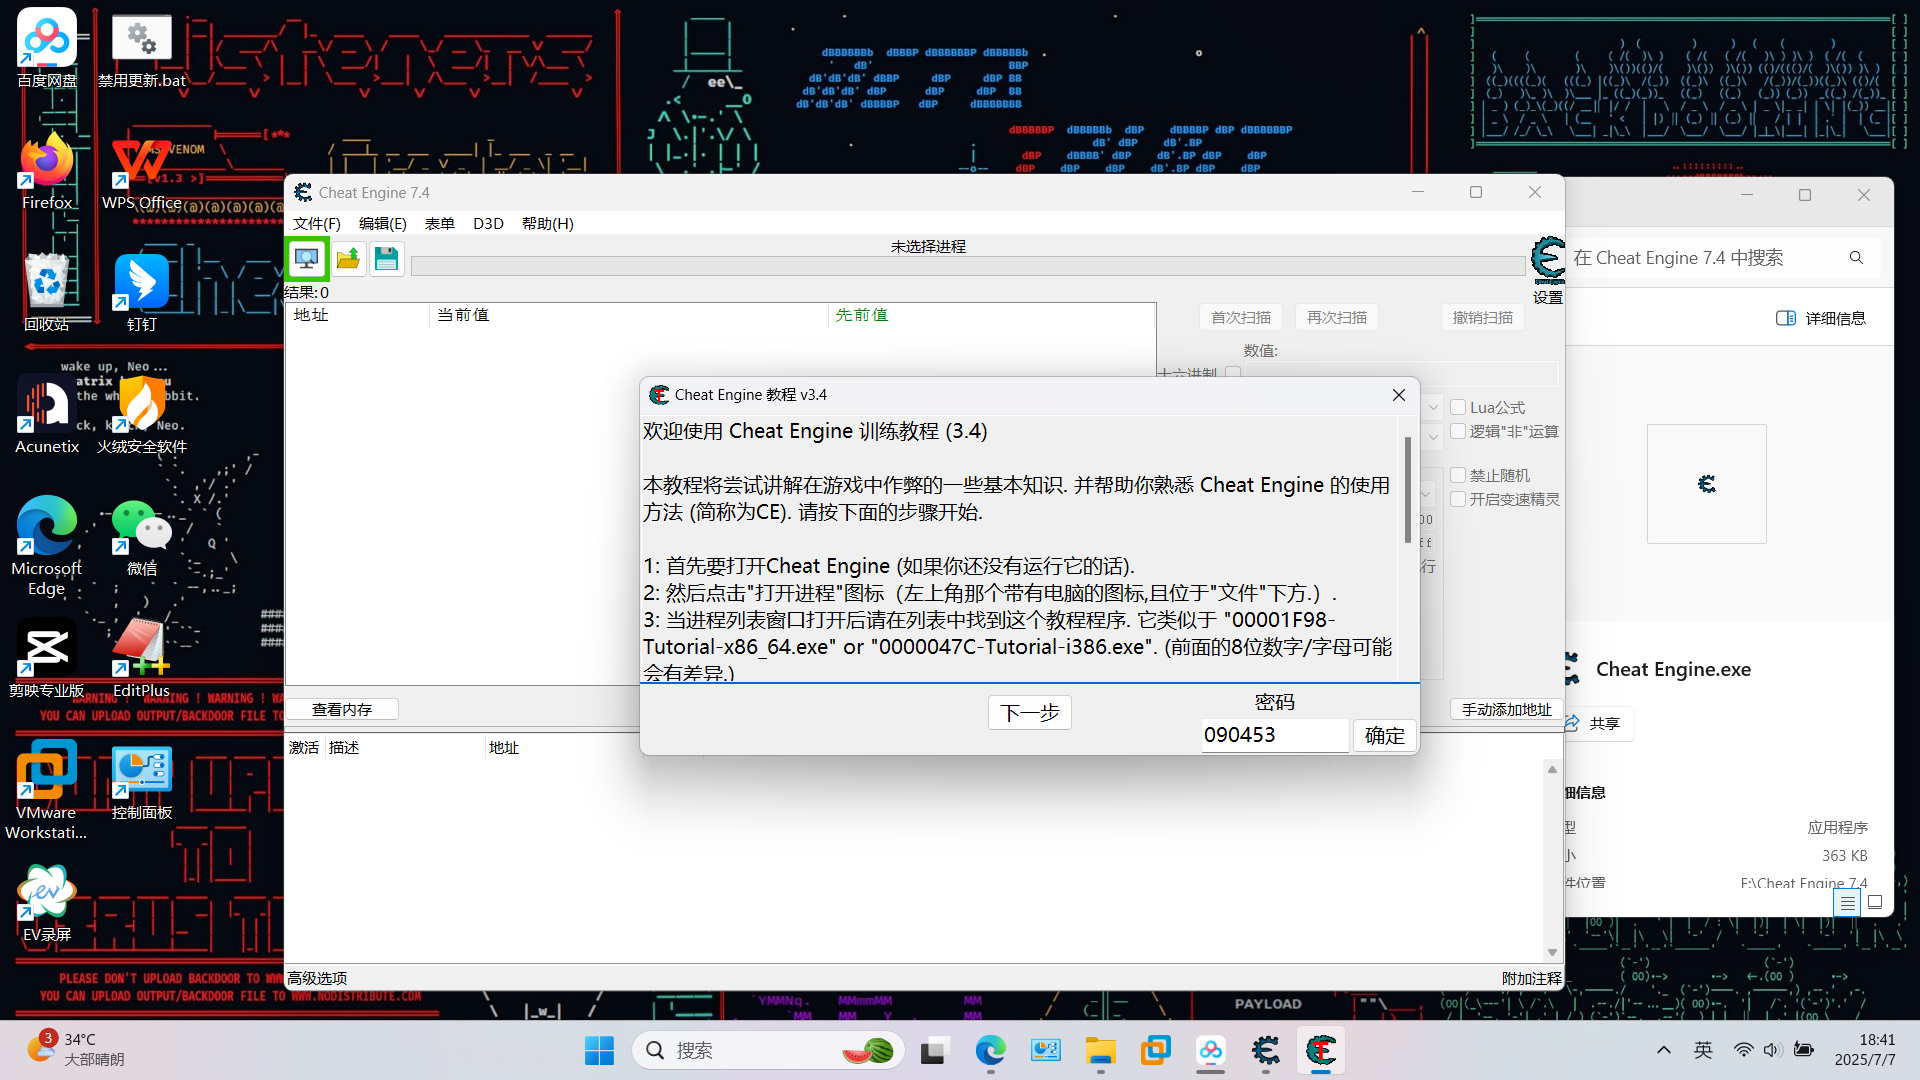
Task: Click the 密码 input field containing 090453
Action: [x=1275, y=735]
